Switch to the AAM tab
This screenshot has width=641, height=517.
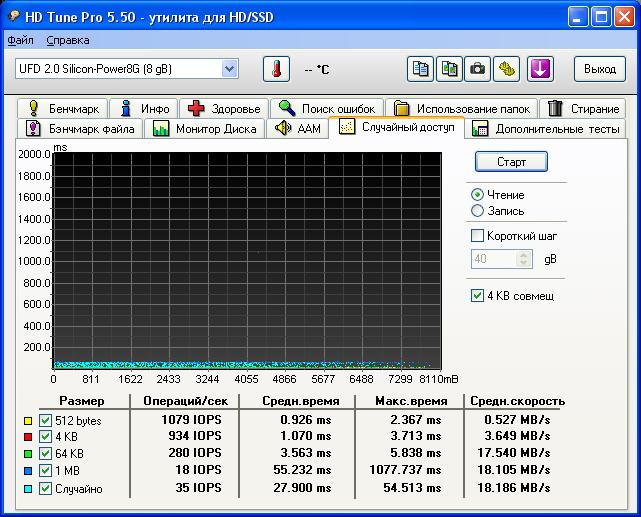(297, 129)
